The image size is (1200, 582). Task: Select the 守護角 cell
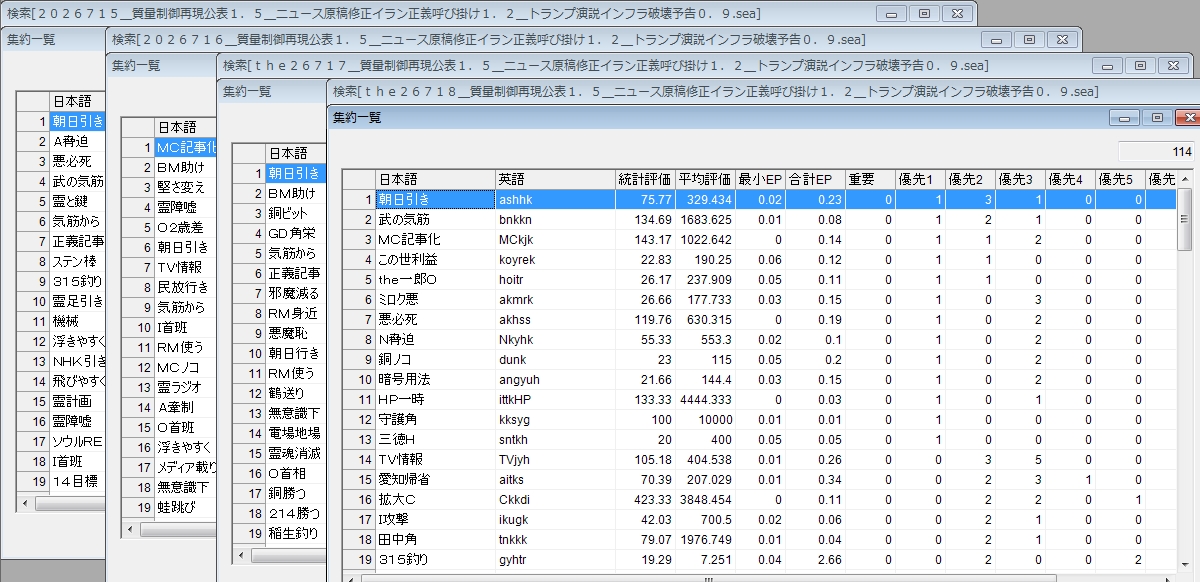click(x=435, y=419)
